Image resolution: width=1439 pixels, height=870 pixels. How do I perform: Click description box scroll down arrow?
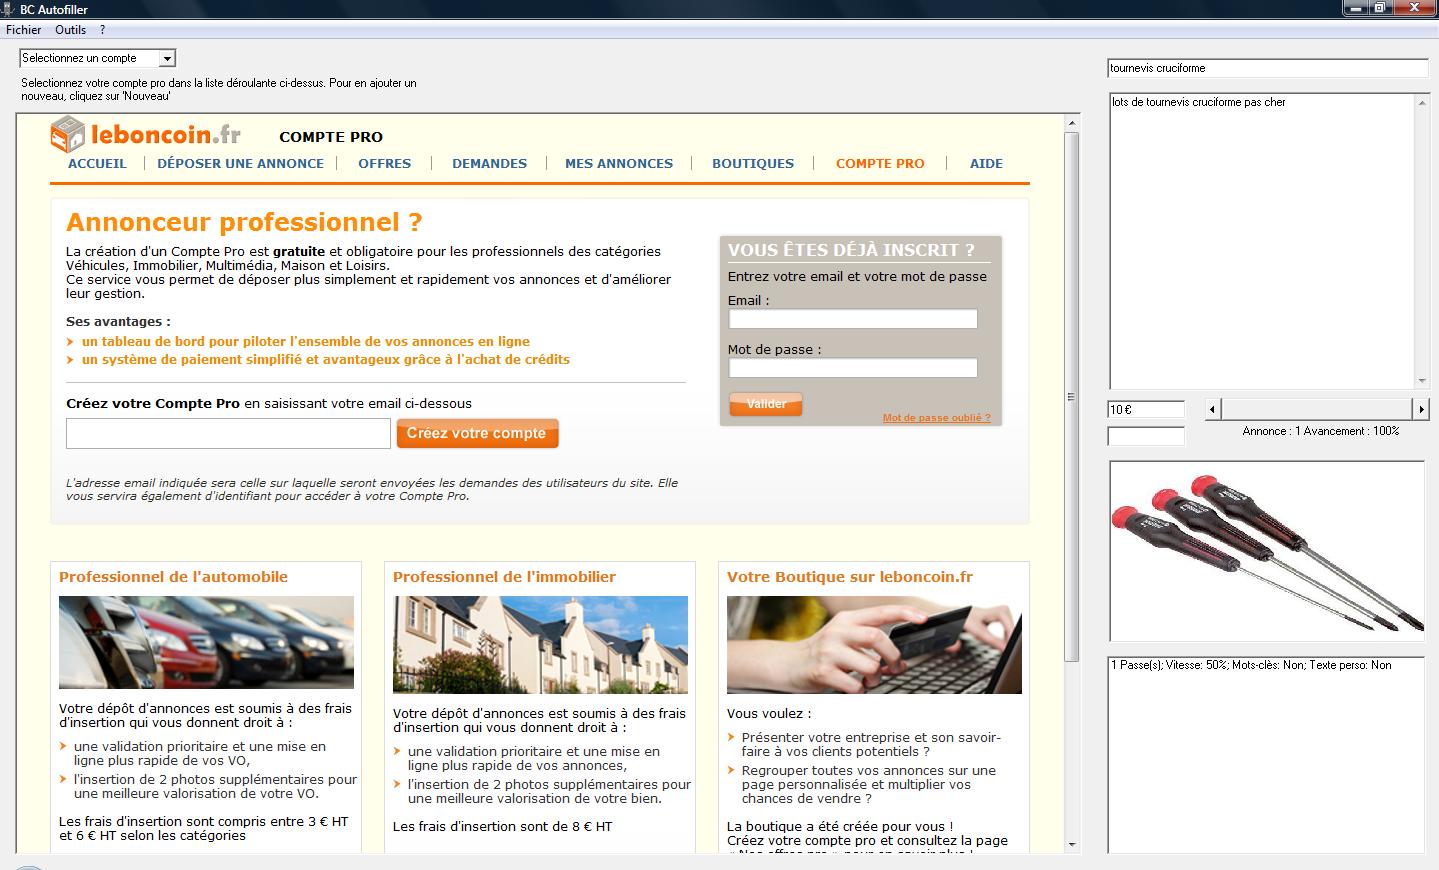coord(1422,381)
